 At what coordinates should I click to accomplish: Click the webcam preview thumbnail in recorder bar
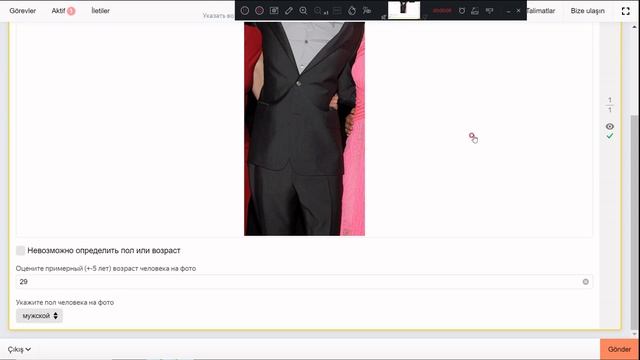(404, 10)
